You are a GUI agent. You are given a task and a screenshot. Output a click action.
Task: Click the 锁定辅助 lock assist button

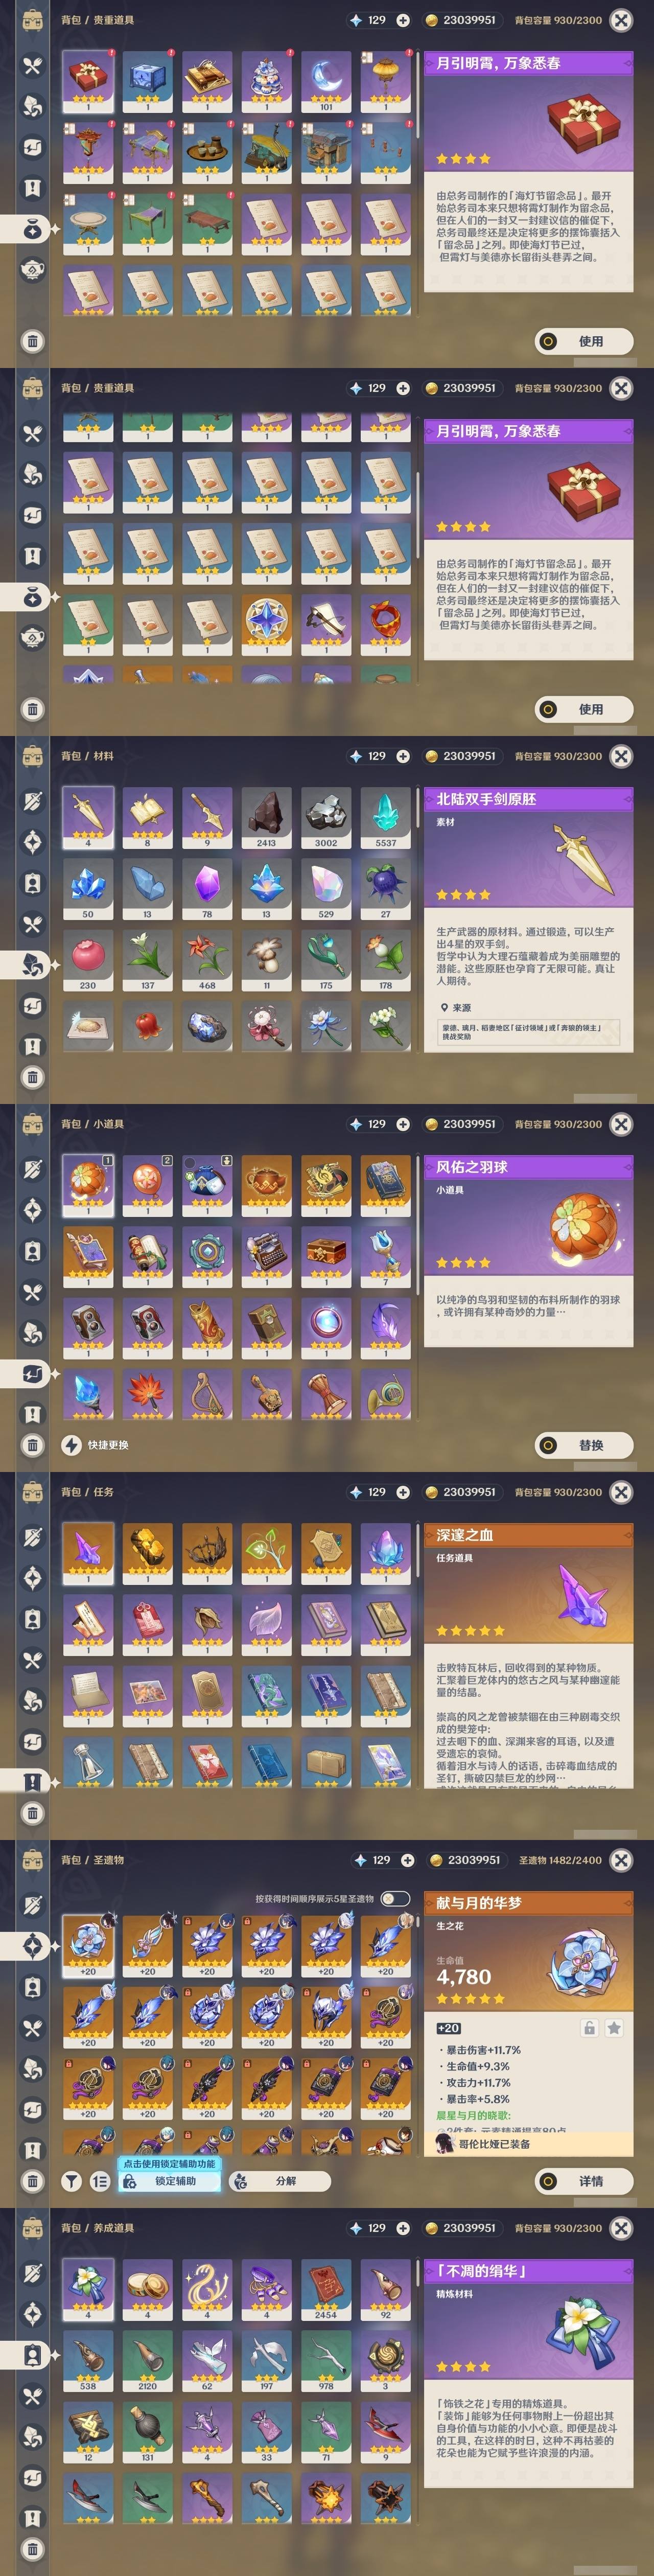(170, 2181)
